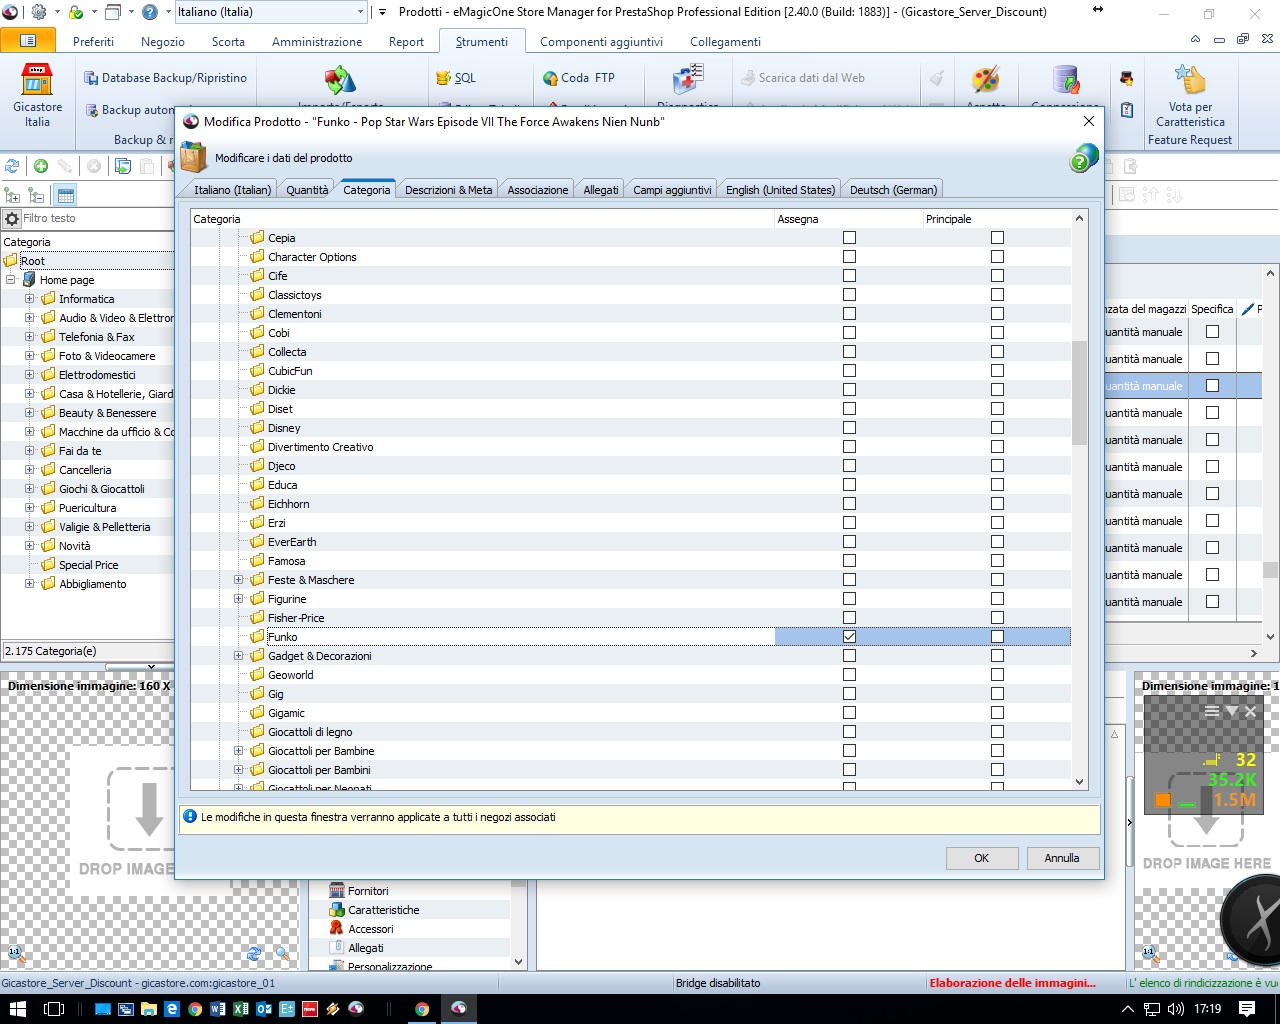Check Assegna checkbox for Gigamic
This screenshot has width=1280, height=1024.
pyautogui.click(x=849, y=713)
